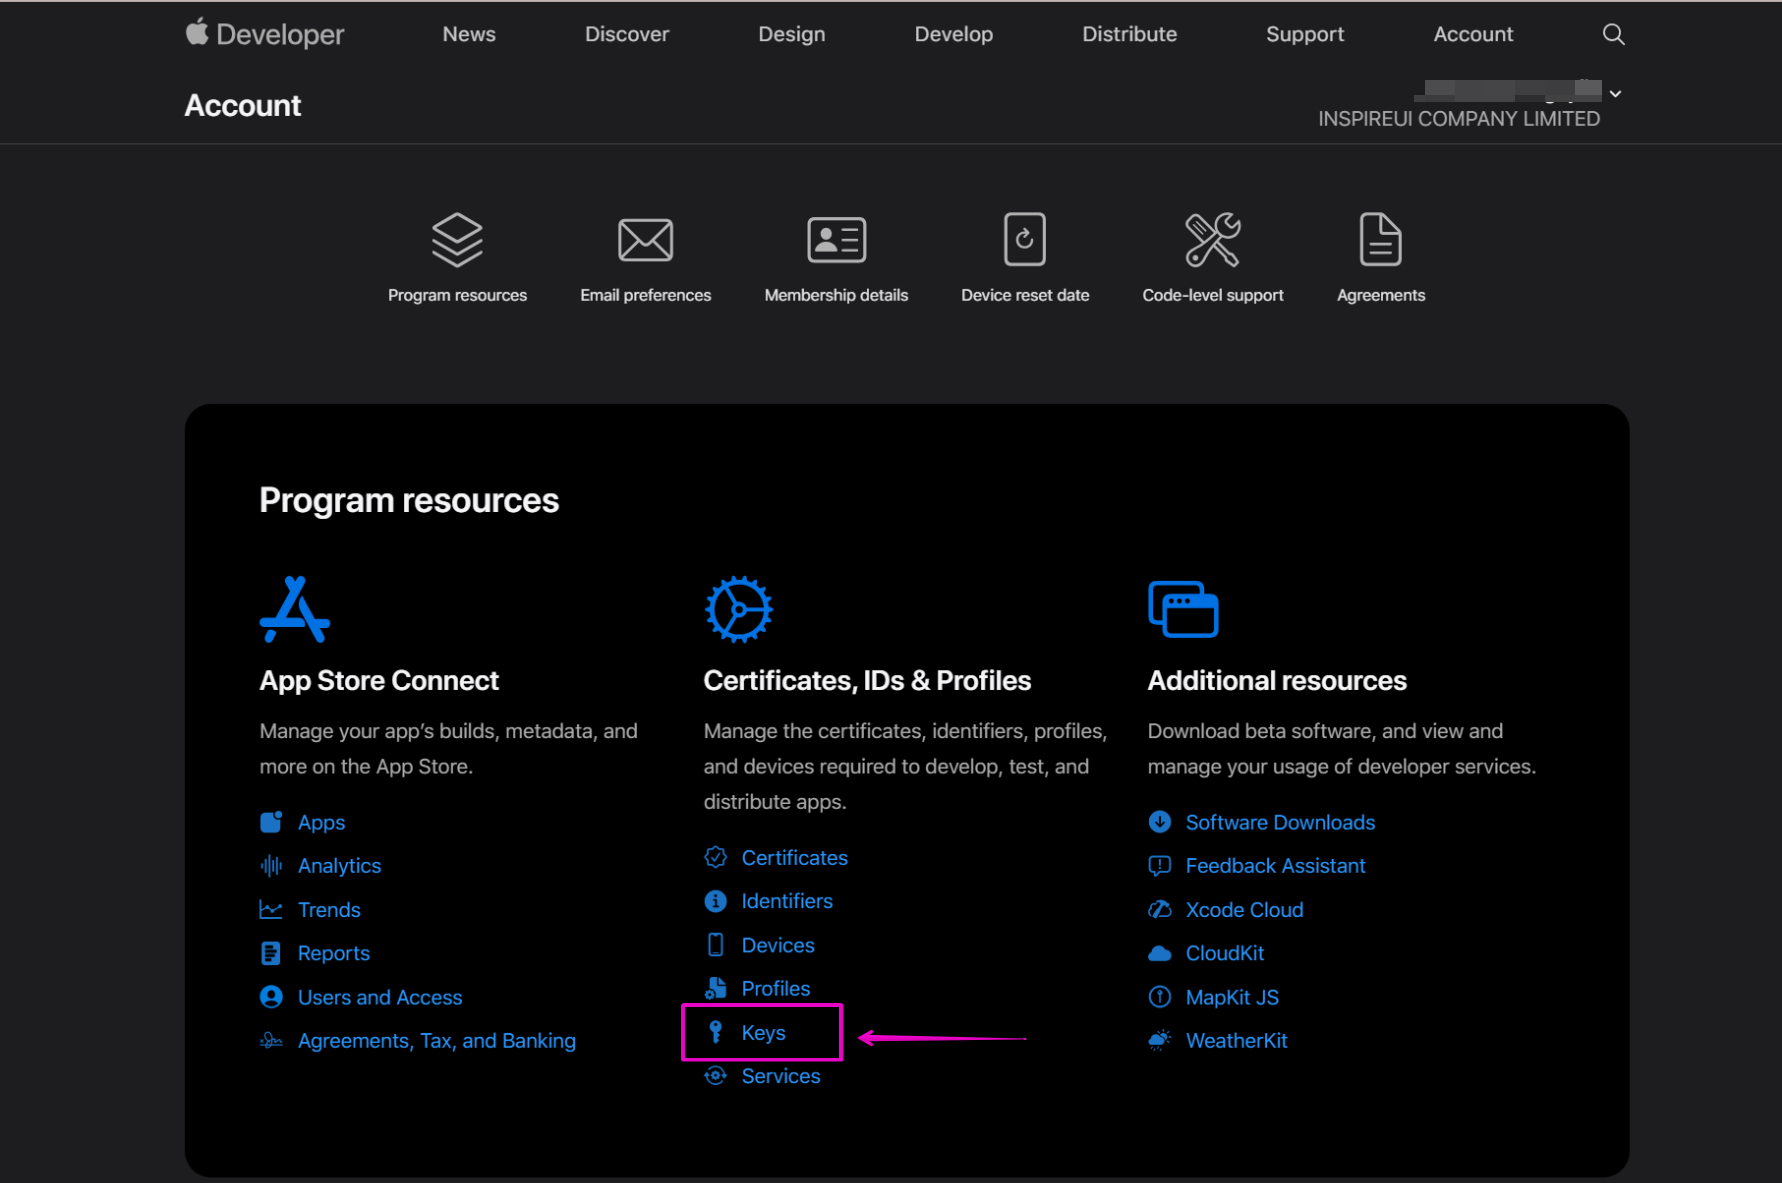1782x1183 pixels.
Task: Click the person icon beside Users and Access
Action: coord(271,997)
